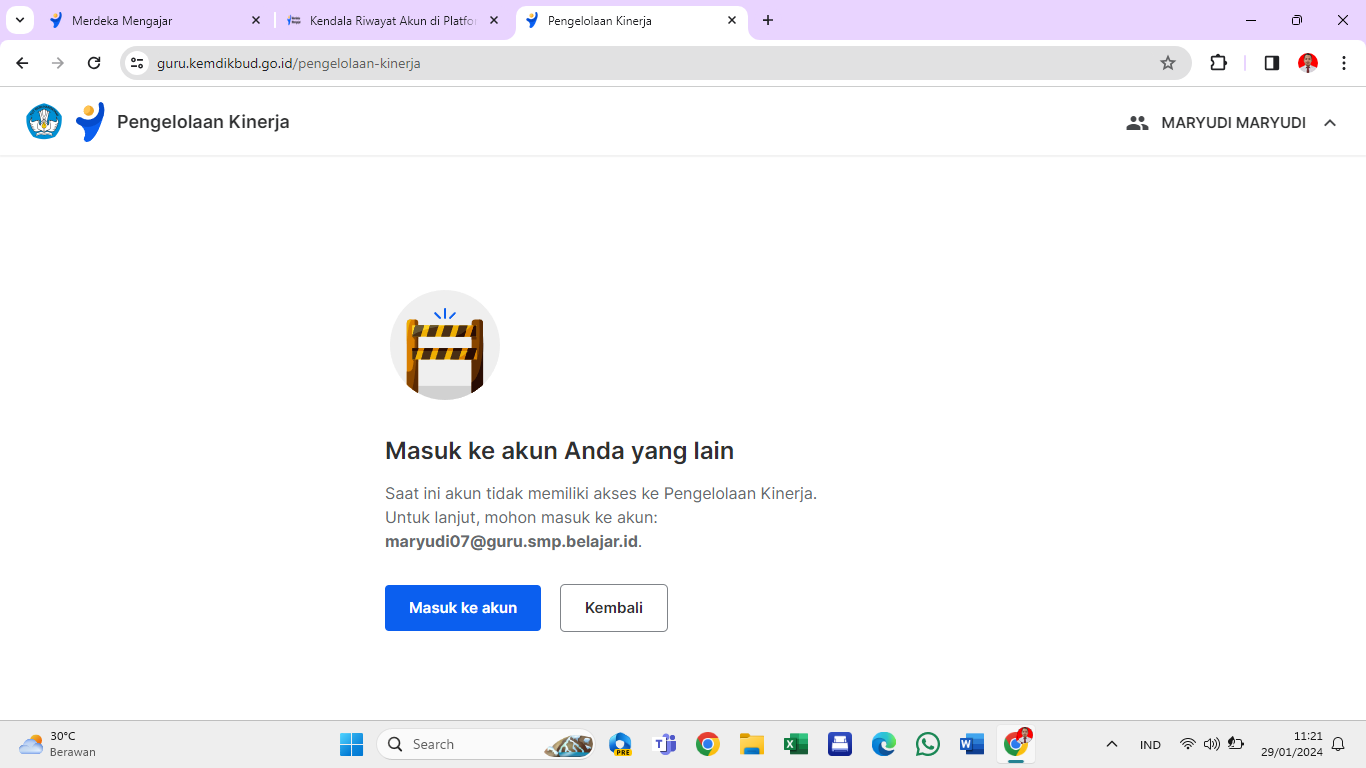This screenshot has height=768, width=1366.
Task: Launch Excel from the taskbar
Action: click(x=796, y=744)
